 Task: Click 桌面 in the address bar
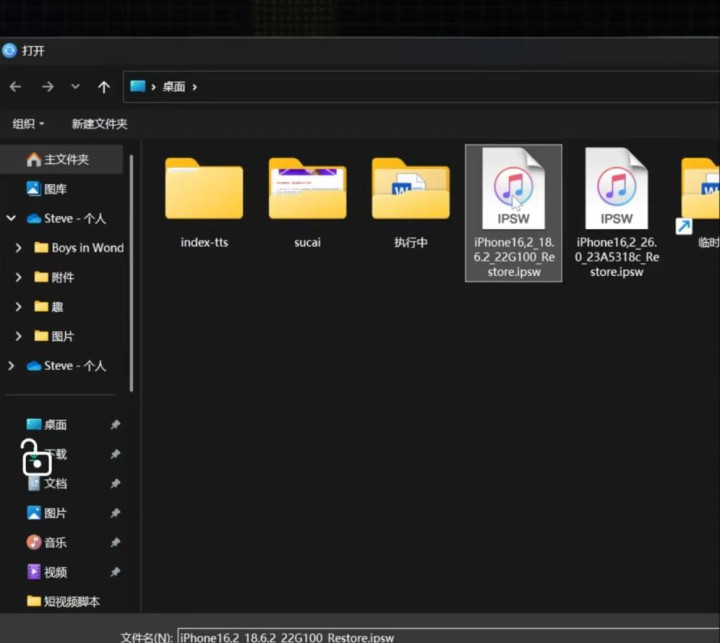tap(174, 87)
